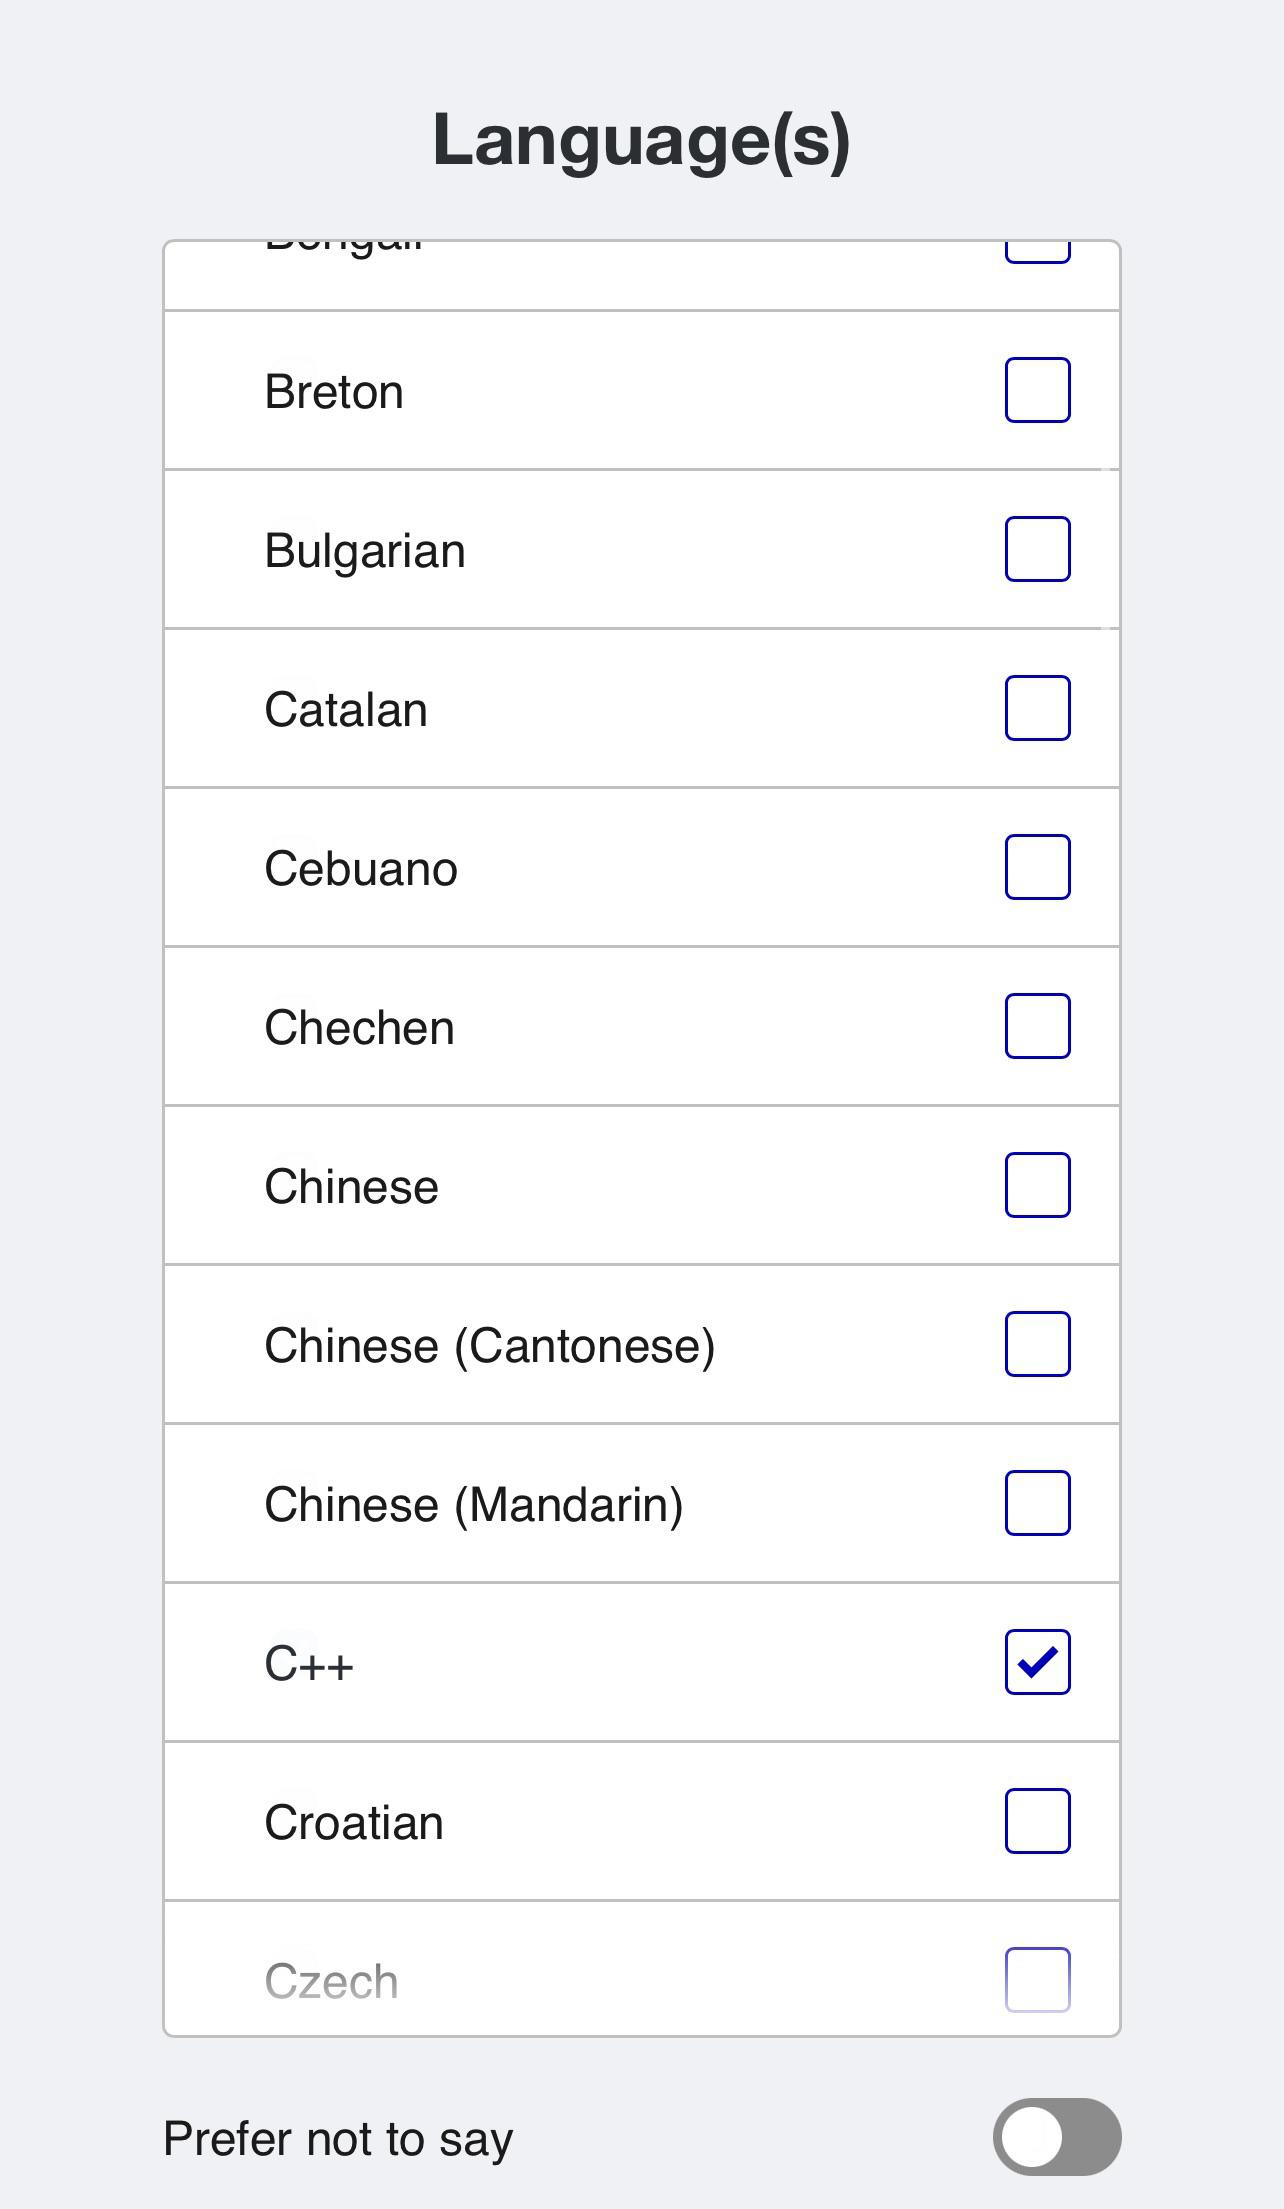Select the Bulgarian language checkbox
The height and width of the screenshot is (2209, 1284).
point(1037,549)
